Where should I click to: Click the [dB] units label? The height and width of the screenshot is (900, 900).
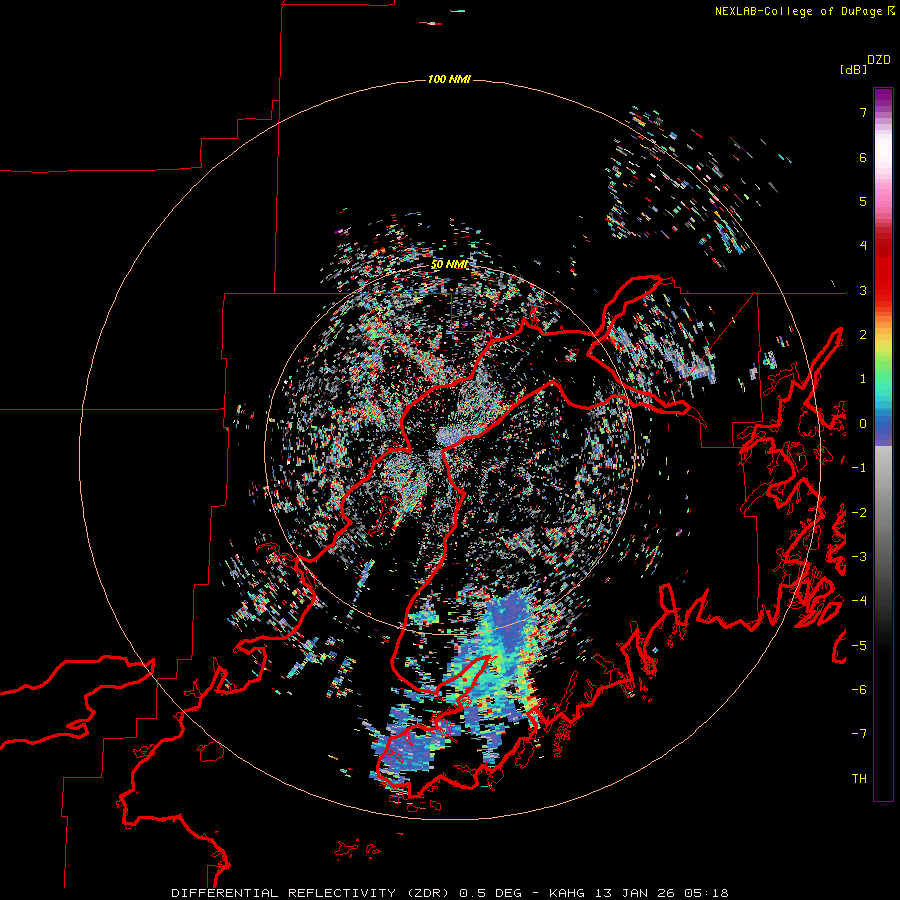coord(854,69)
